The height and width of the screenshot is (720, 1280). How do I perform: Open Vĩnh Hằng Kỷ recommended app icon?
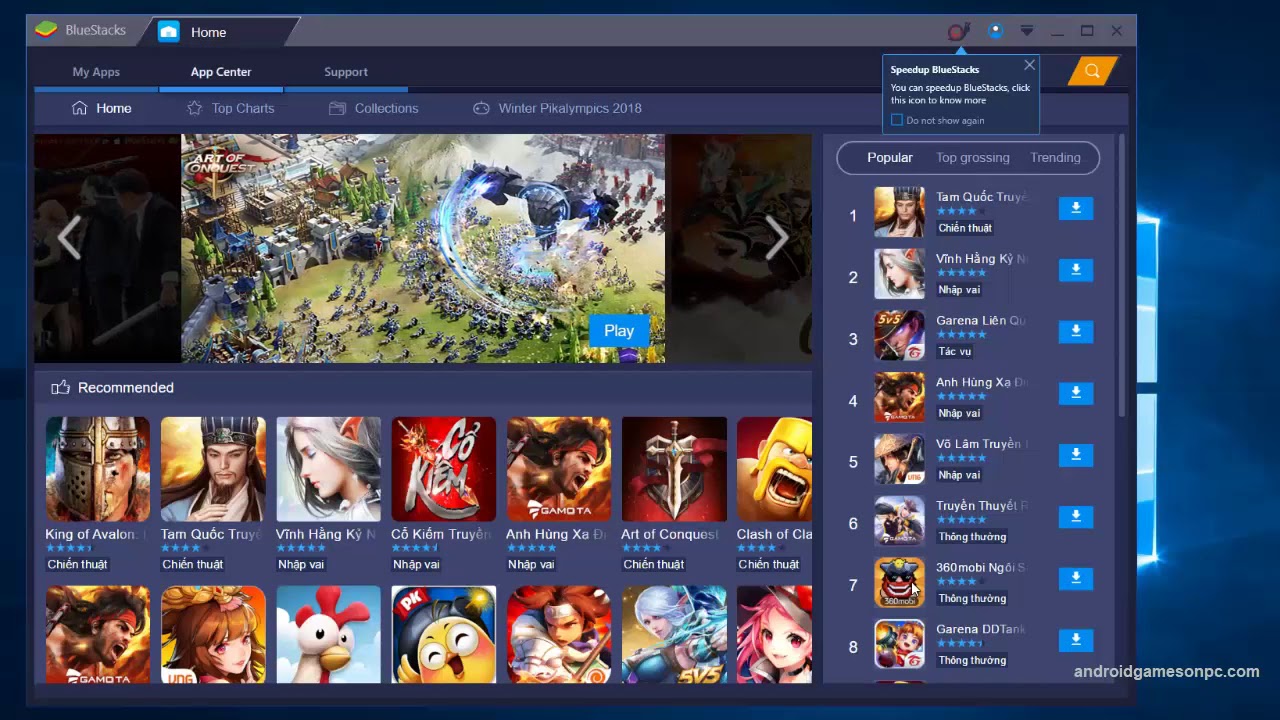[x=328, y=469]
